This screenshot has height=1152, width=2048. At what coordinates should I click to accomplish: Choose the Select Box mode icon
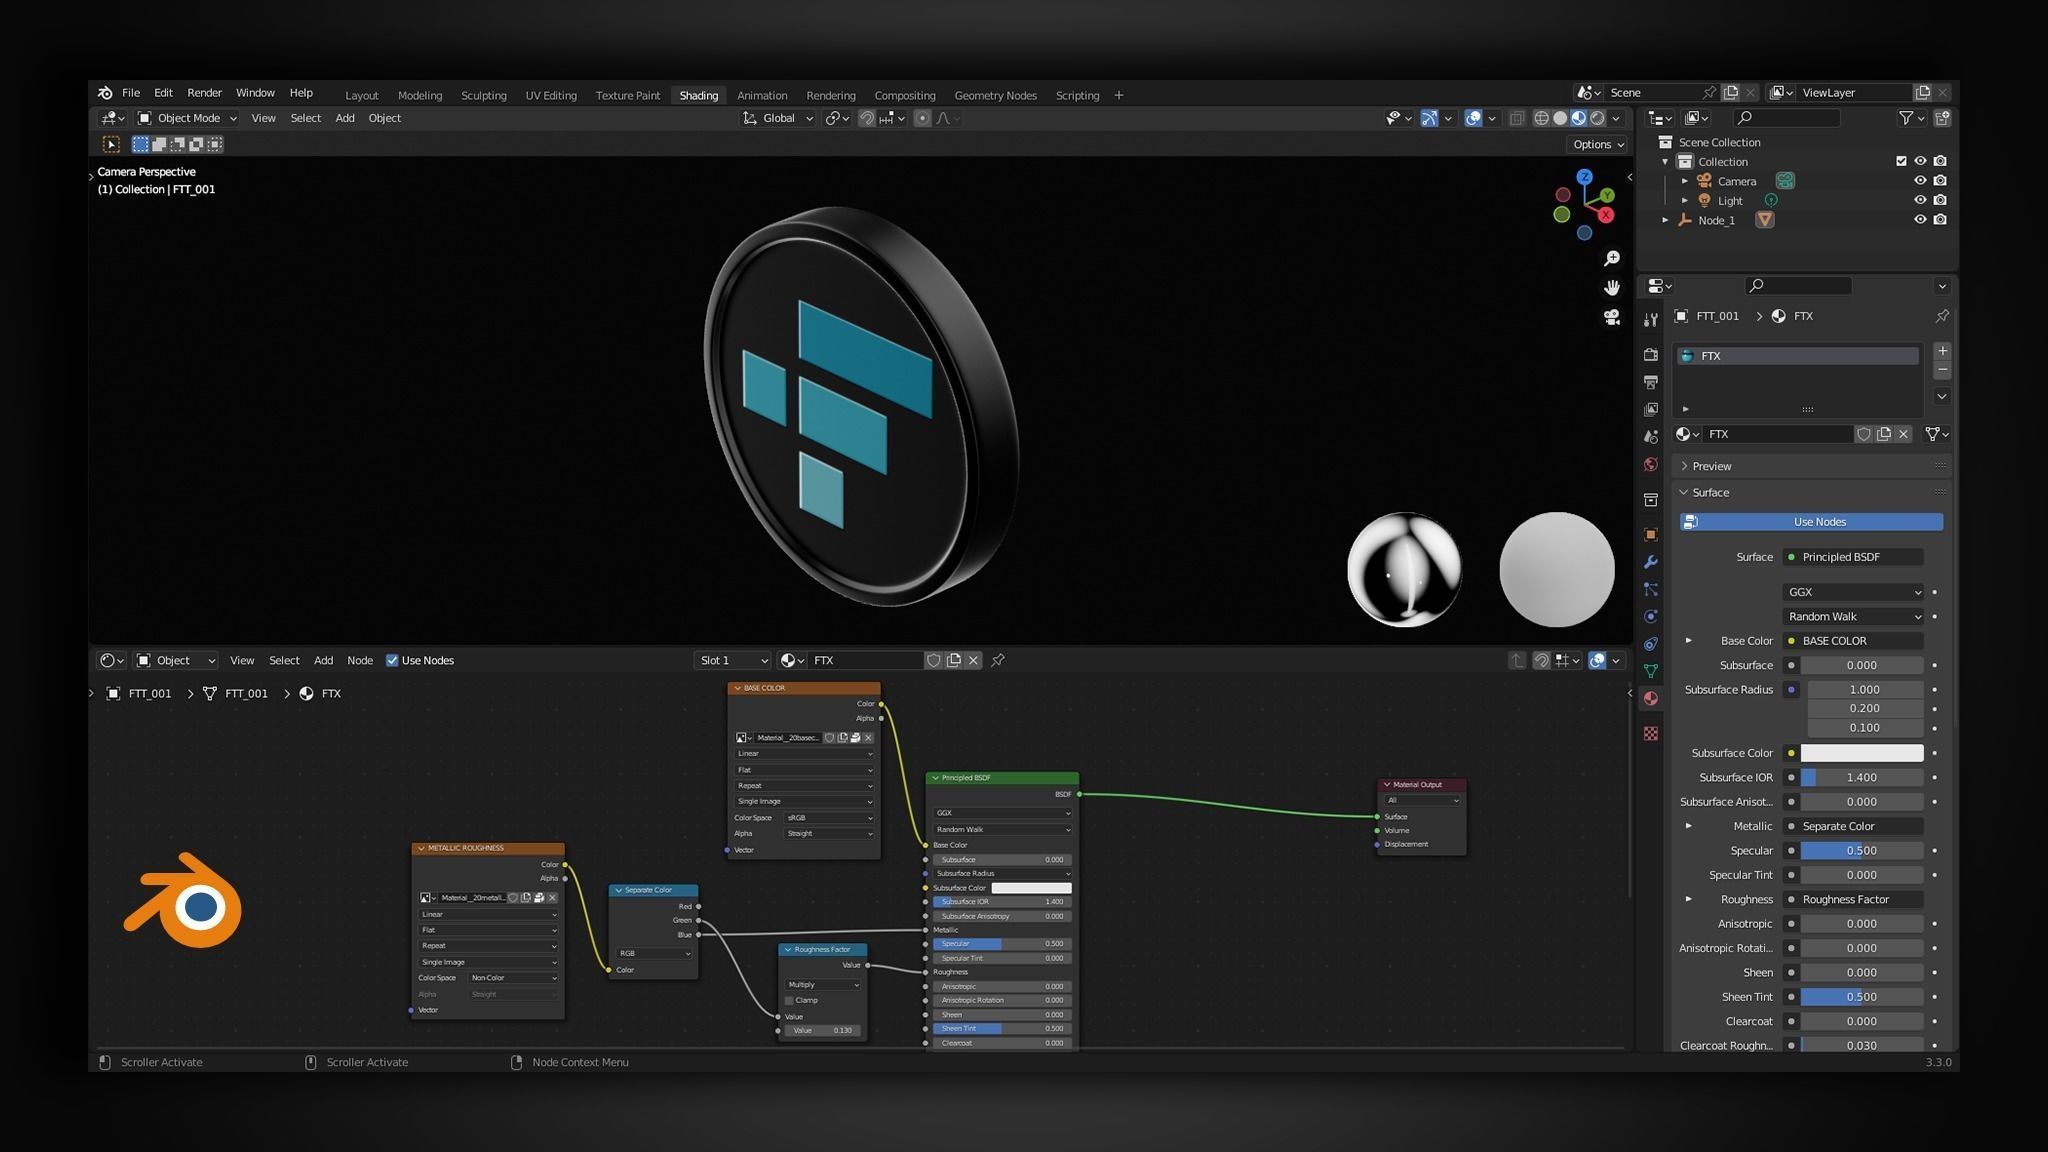coord(140,144)
